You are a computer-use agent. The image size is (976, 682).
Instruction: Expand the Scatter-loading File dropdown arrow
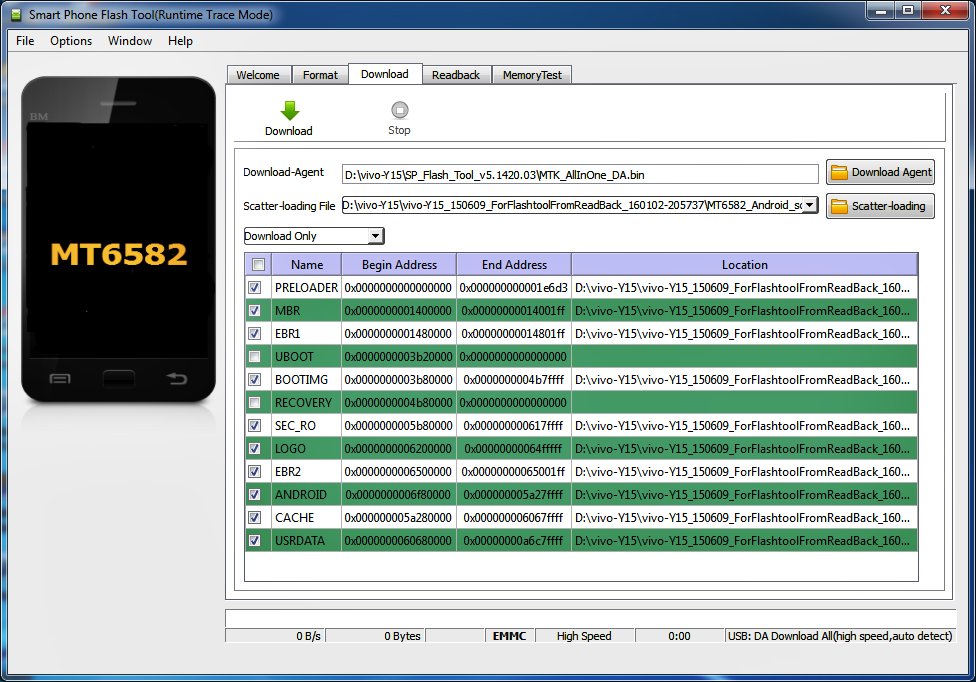coord(810,206)
